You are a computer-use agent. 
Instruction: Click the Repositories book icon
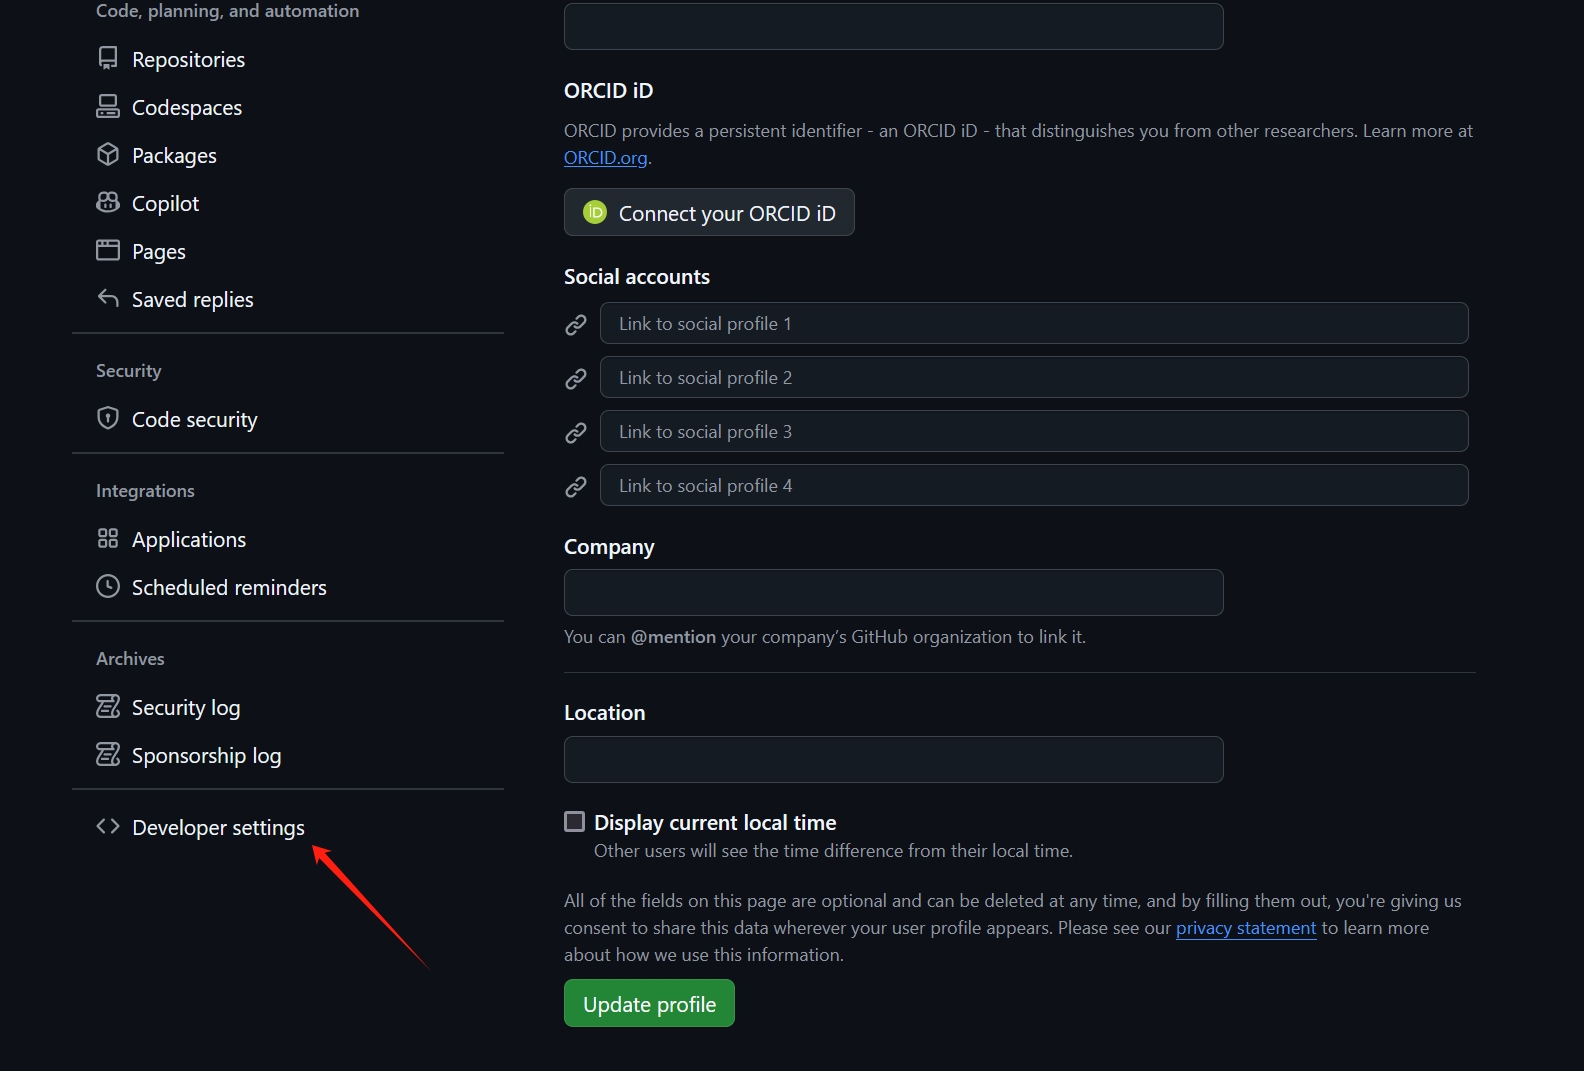[108, 58]
